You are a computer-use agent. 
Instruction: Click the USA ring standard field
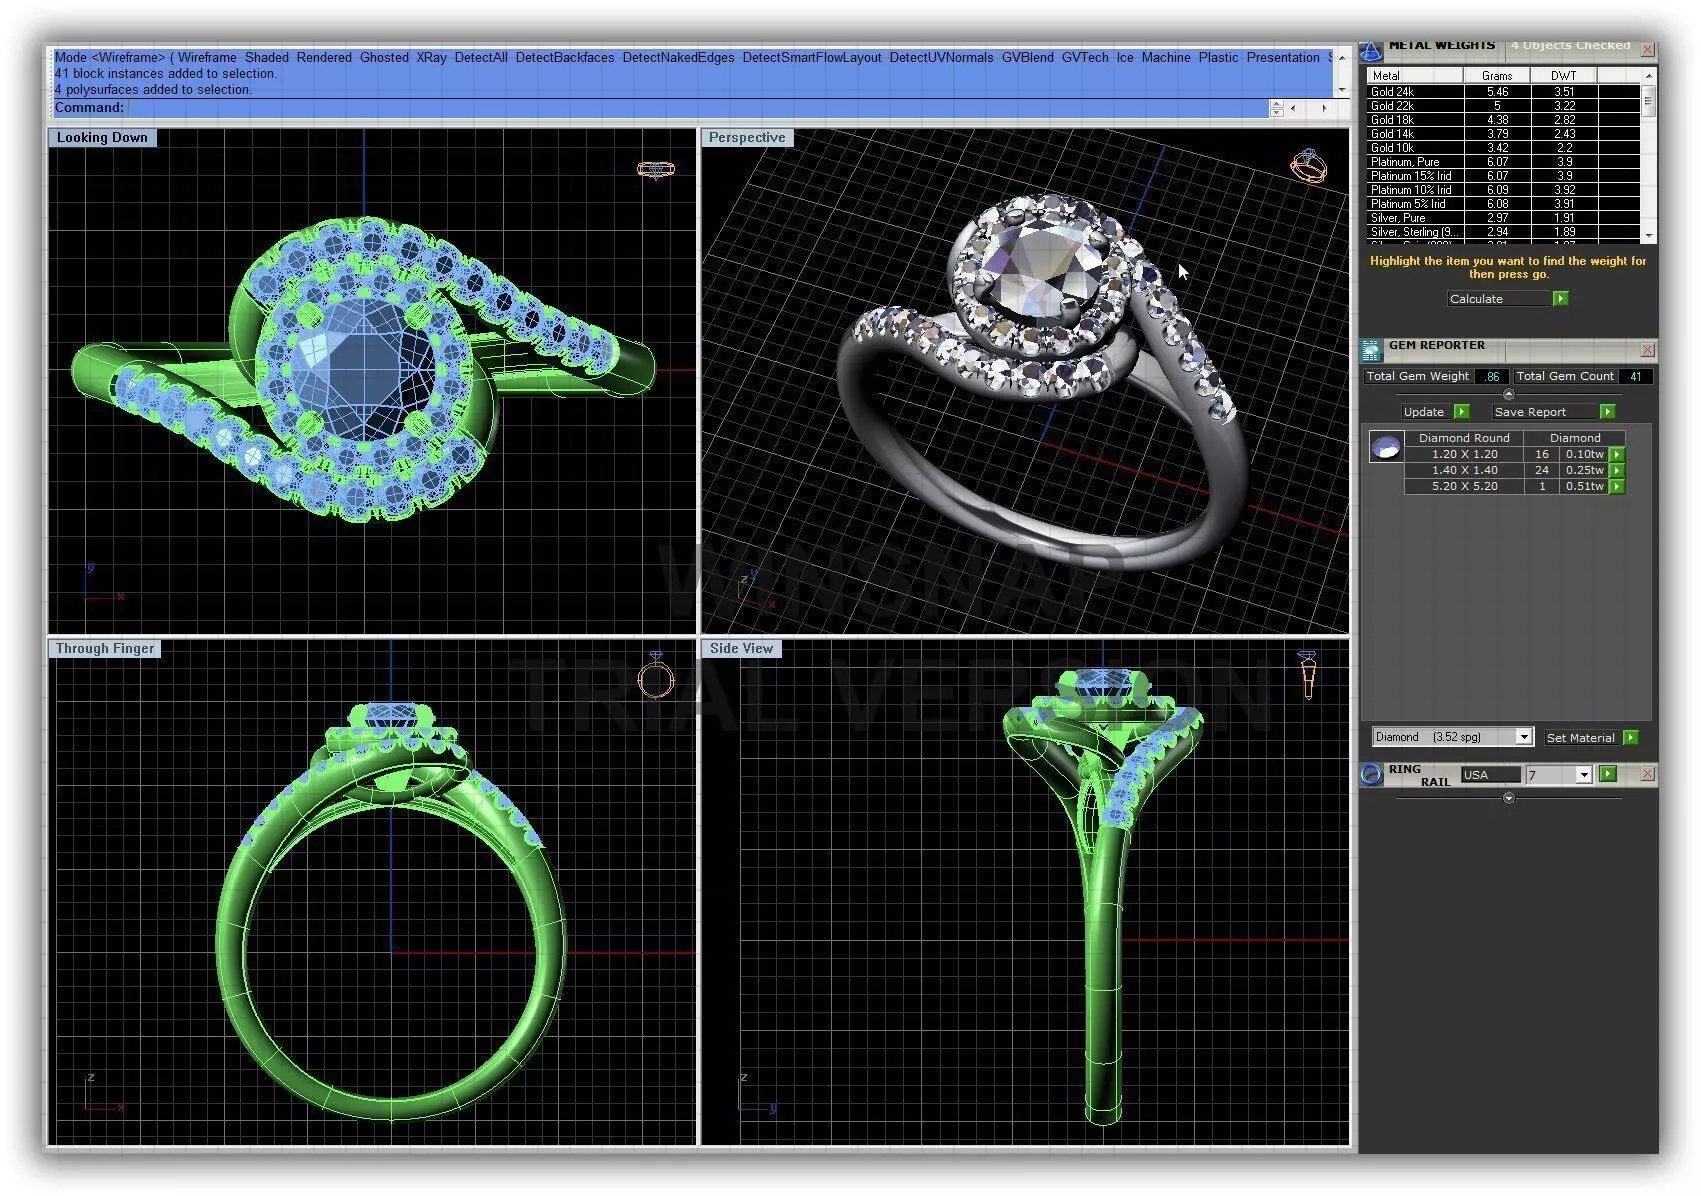(x=1490, y=775)
